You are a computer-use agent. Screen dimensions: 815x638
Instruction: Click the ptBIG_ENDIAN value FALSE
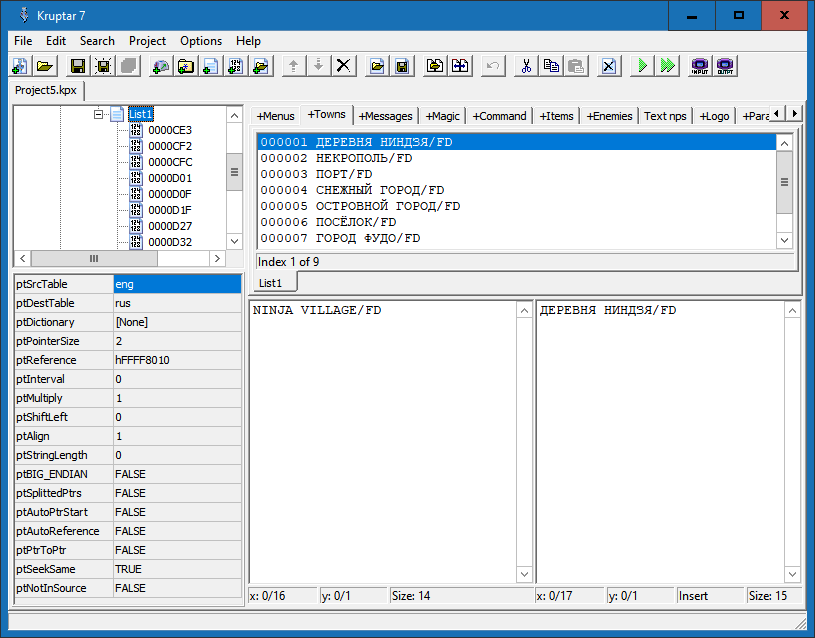click(x=177, y=474)
